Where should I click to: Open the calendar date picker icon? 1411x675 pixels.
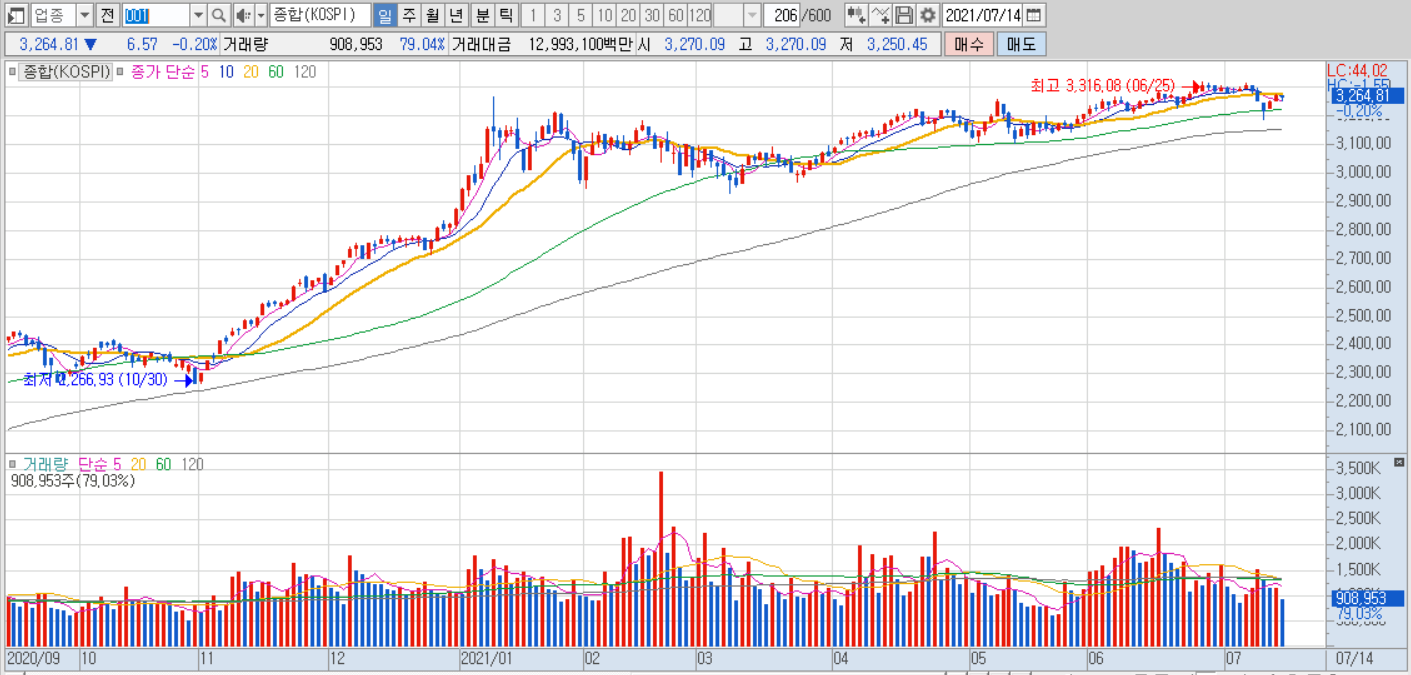tap(1034, 15)
